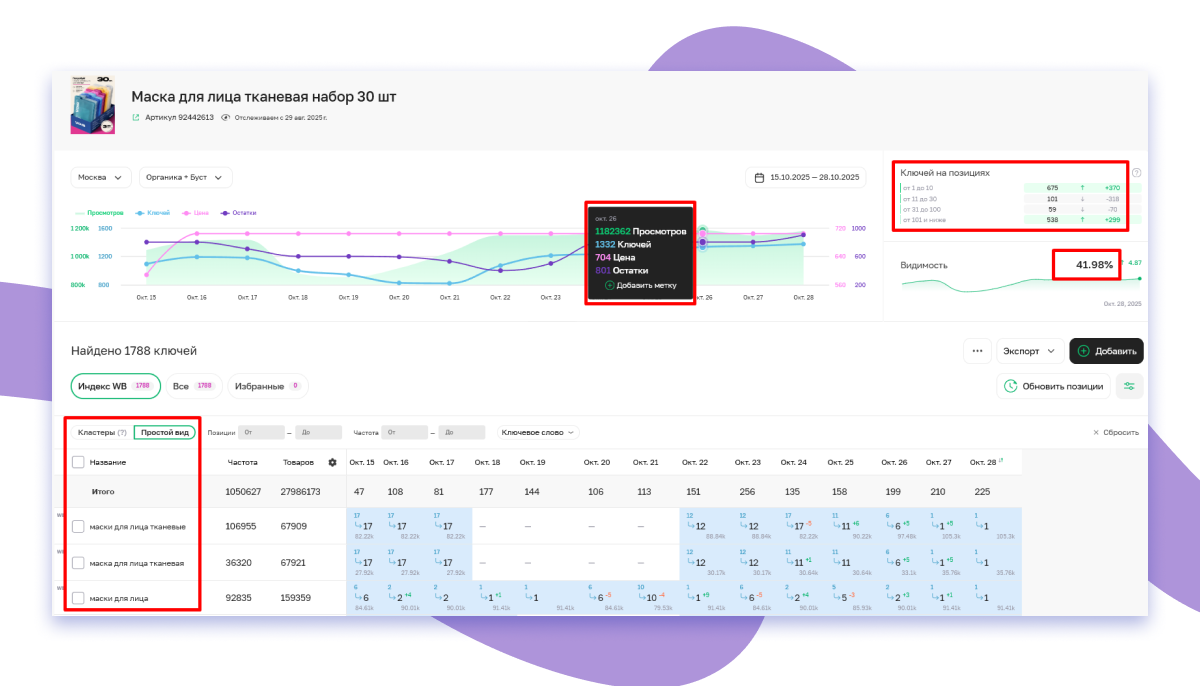
Task: Open article external link icon
Action: click(x=136, y=117)
